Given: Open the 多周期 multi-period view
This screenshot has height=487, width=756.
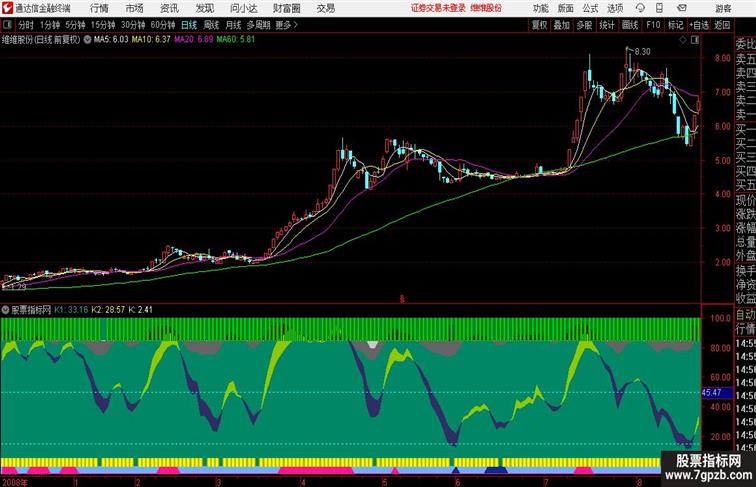Looking at the screenshot, I should point(258,25).
